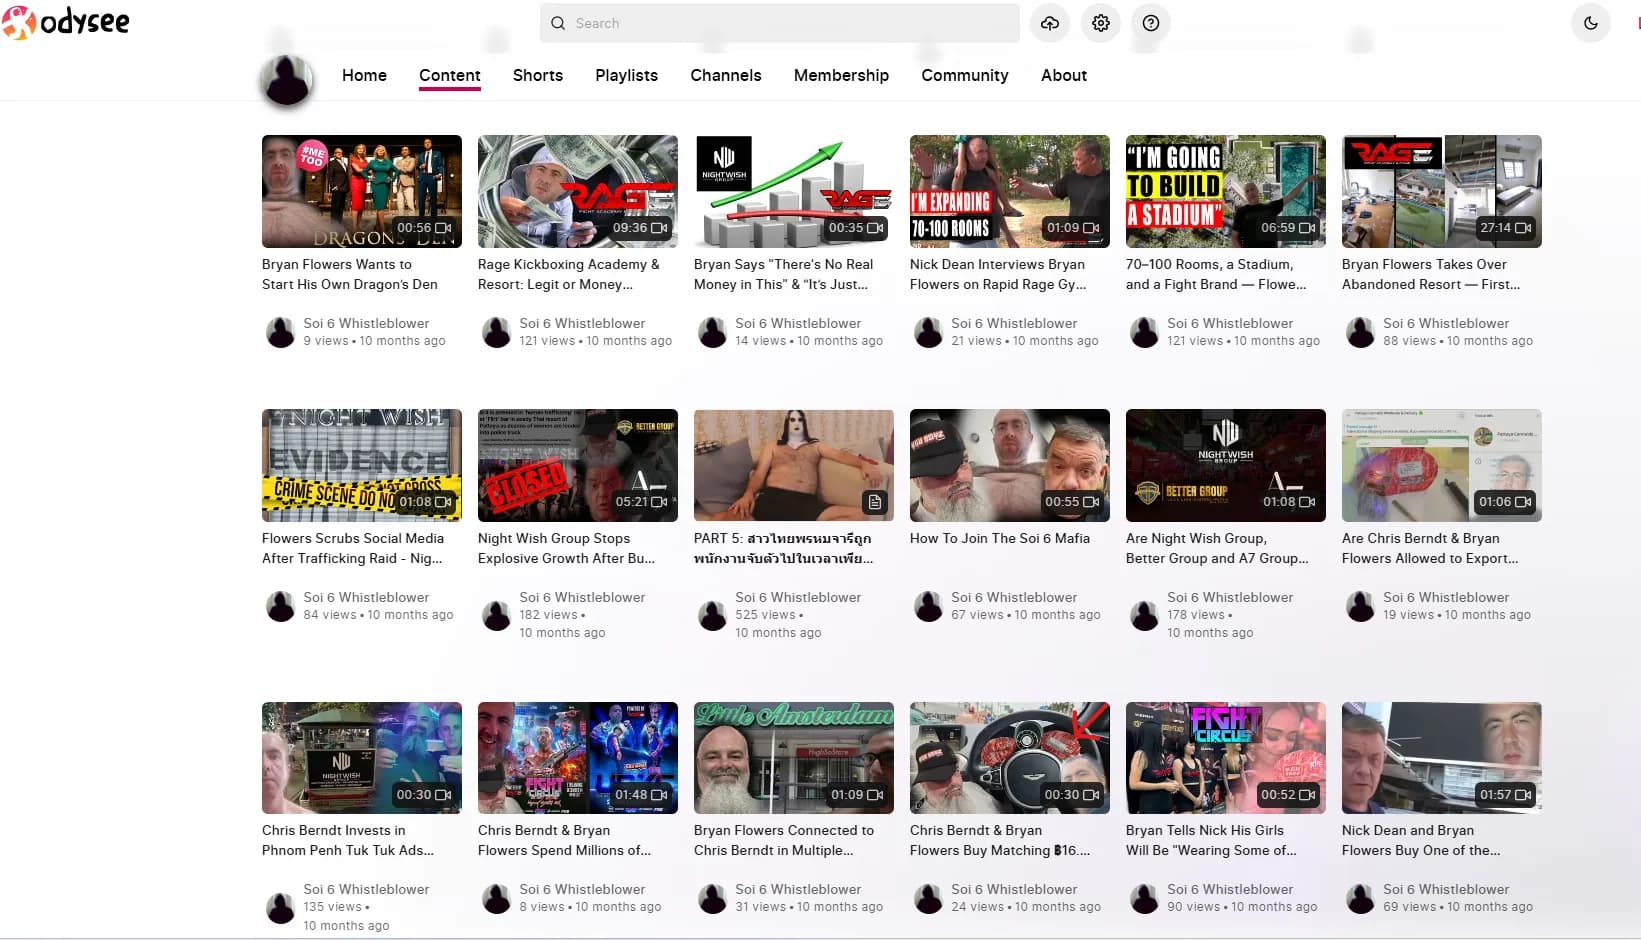Open Rage Kickboxing Academy video thumbnail
Screen dimensions: 1641x940
(x=578, y=191)
